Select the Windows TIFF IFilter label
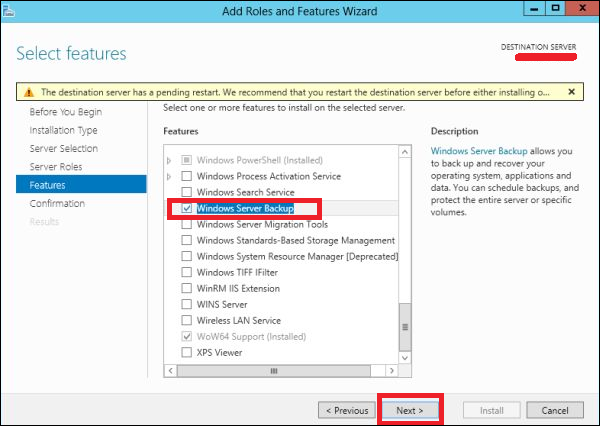Image resolution: width=600 pixels, height=426 pixels. pyautogui.click(x=237, y=273)
